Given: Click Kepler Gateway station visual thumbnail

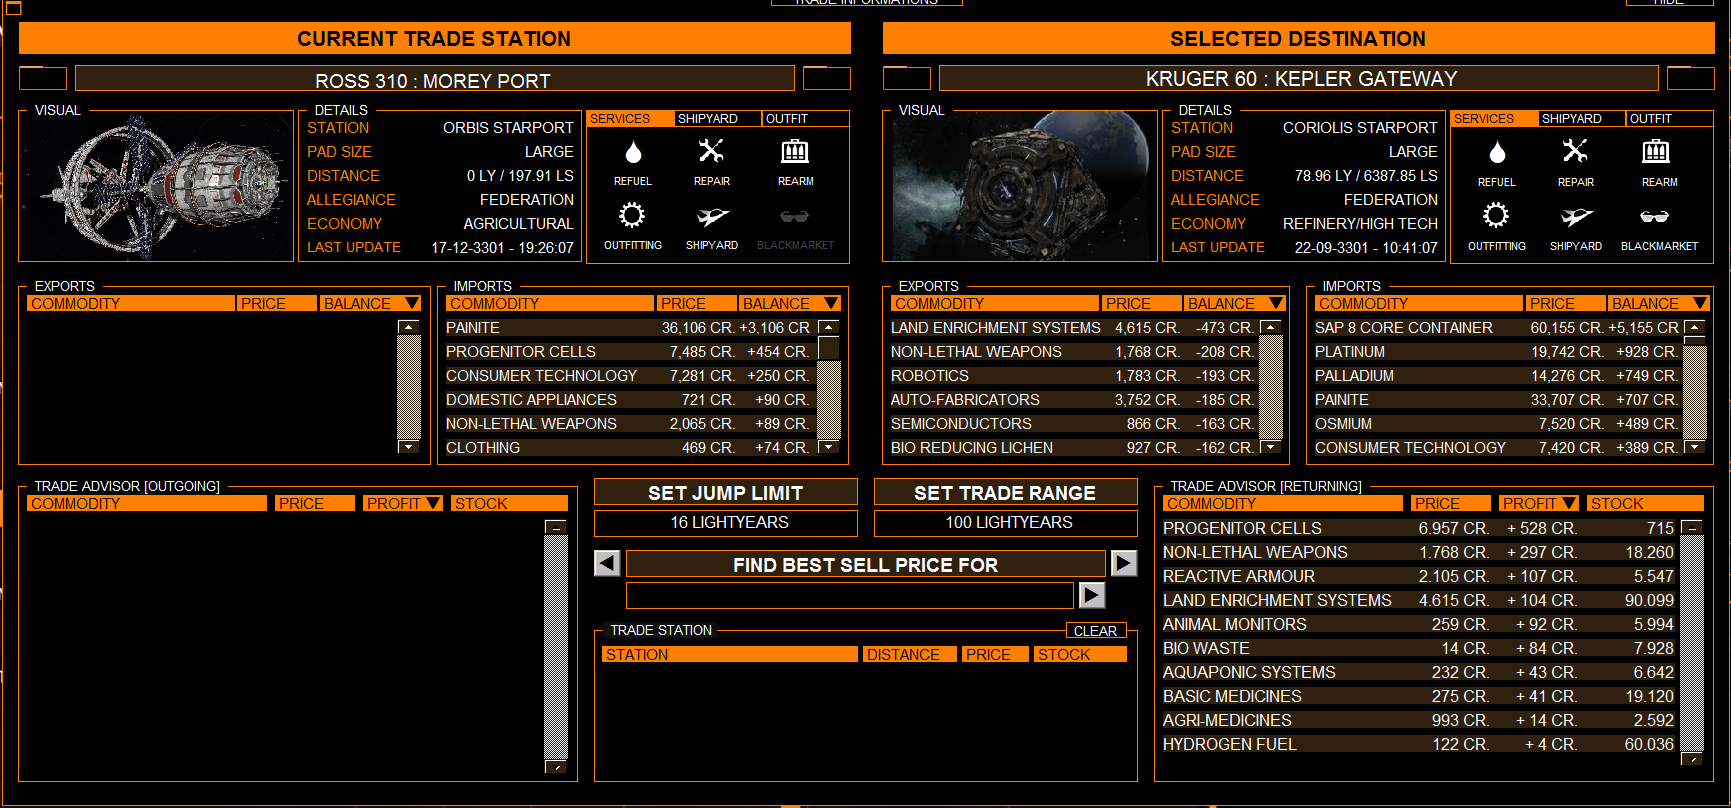Looking at the screenshot, I should [1020, 186].
